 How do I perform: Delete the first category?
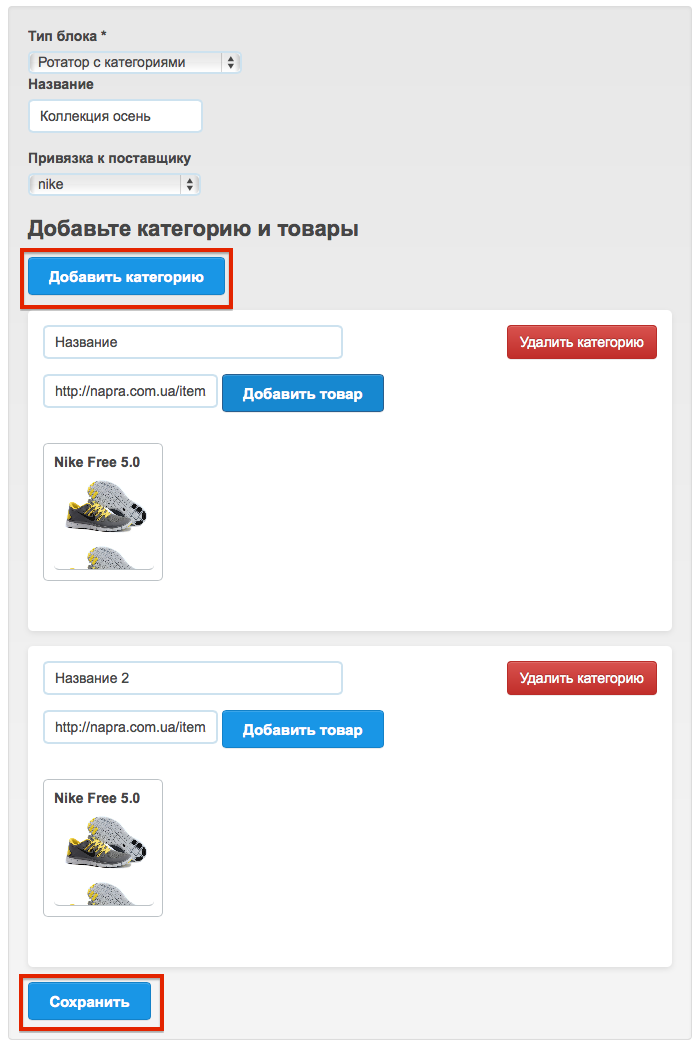582,342
